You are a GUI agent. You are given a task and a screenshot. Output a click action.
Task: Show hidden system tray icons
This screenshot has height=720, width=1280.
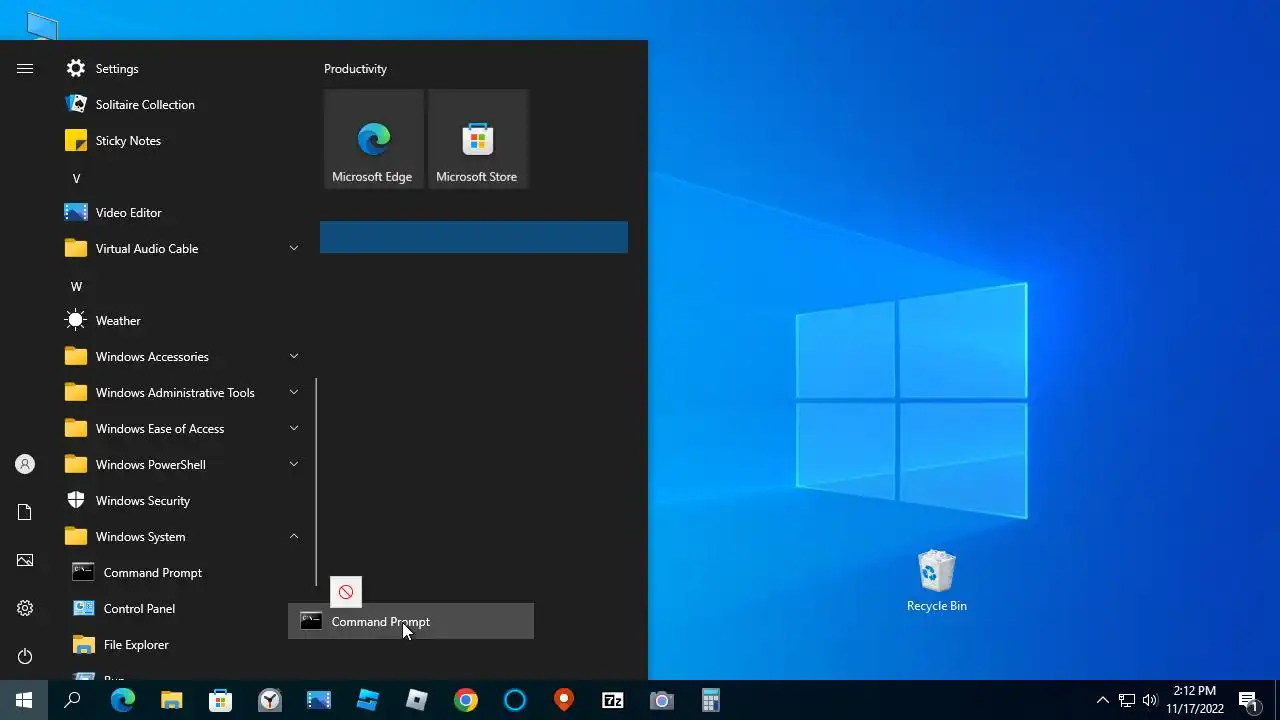point(1103,700)
